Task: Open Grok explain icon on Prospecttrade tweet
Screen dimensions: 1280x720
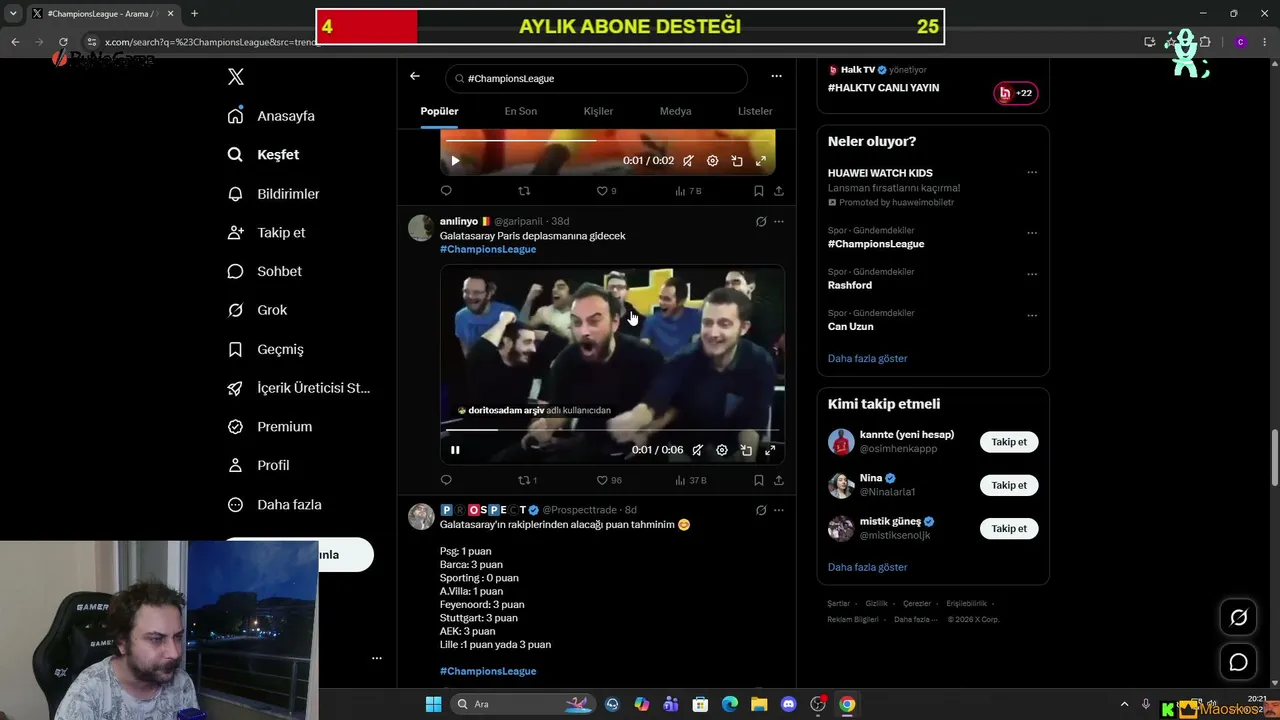Action: point(761,510)
